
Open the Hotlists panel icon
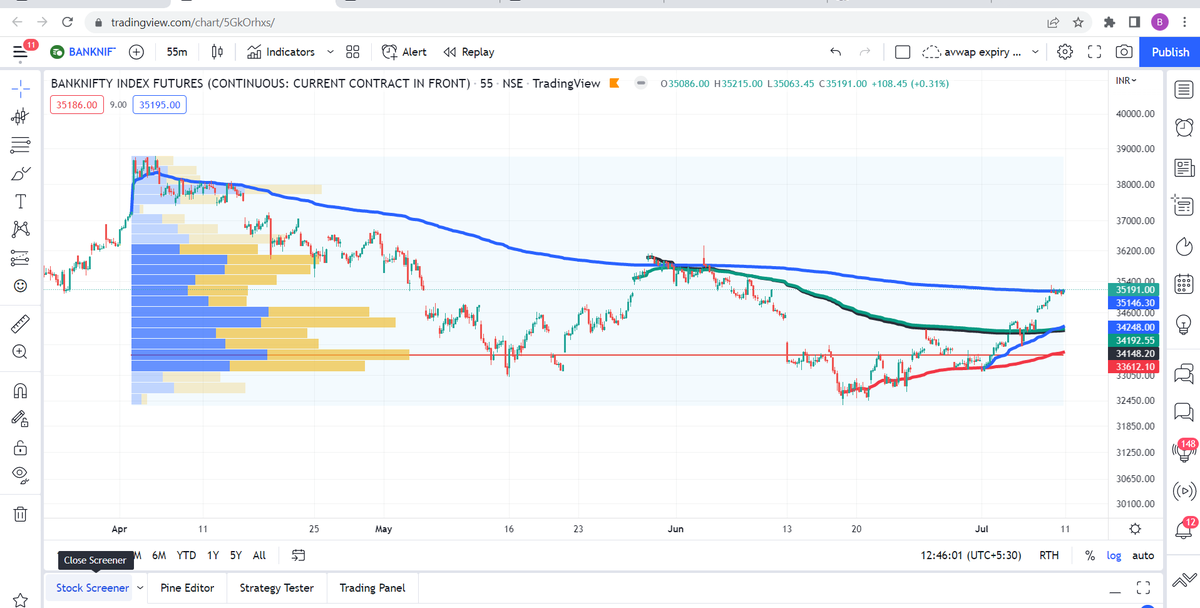point(1184,245)
